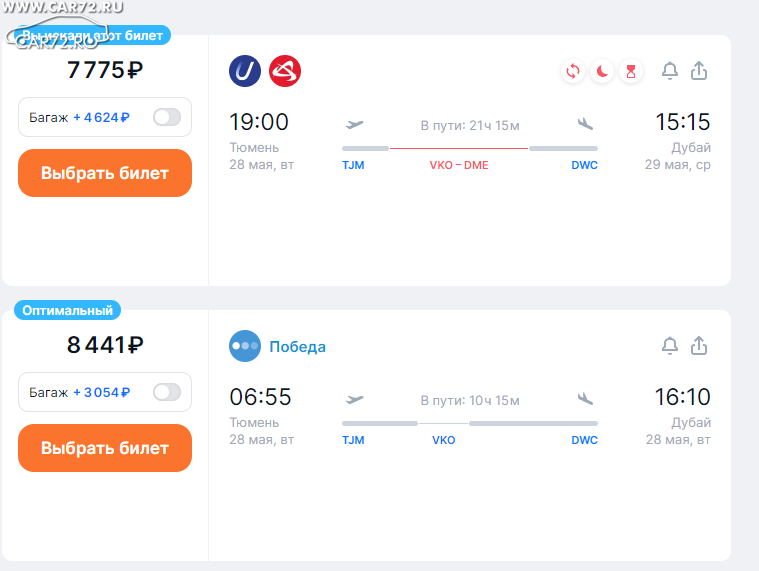Click the red transfer segment on route line
The image size is (759, 571).
[x=459, y=149]
